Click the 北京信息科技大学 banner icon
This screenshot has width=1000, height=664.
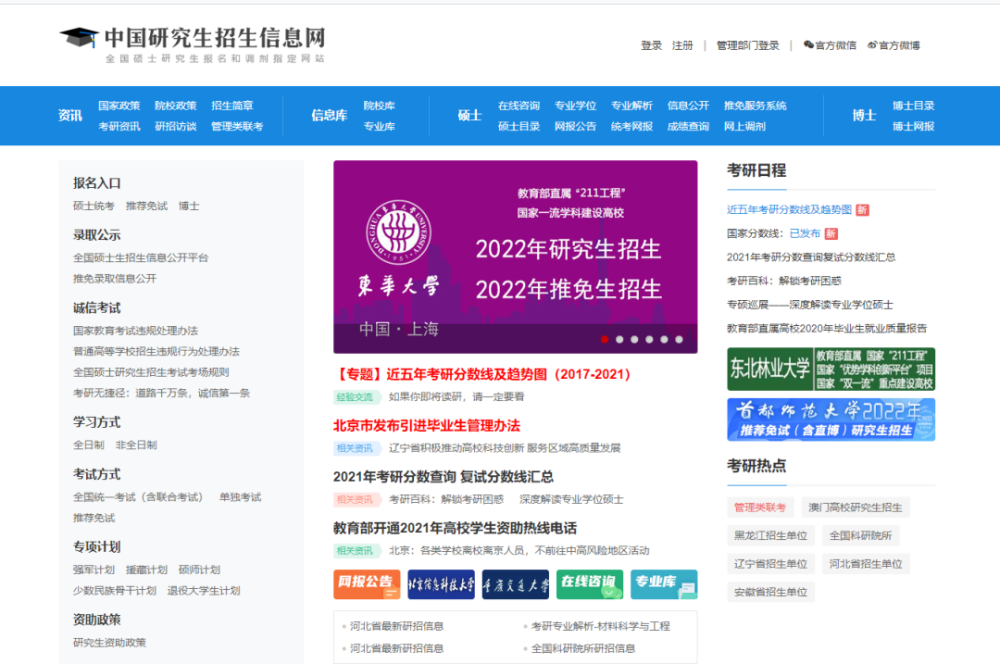pyautogui.click(x=440, y=584)
